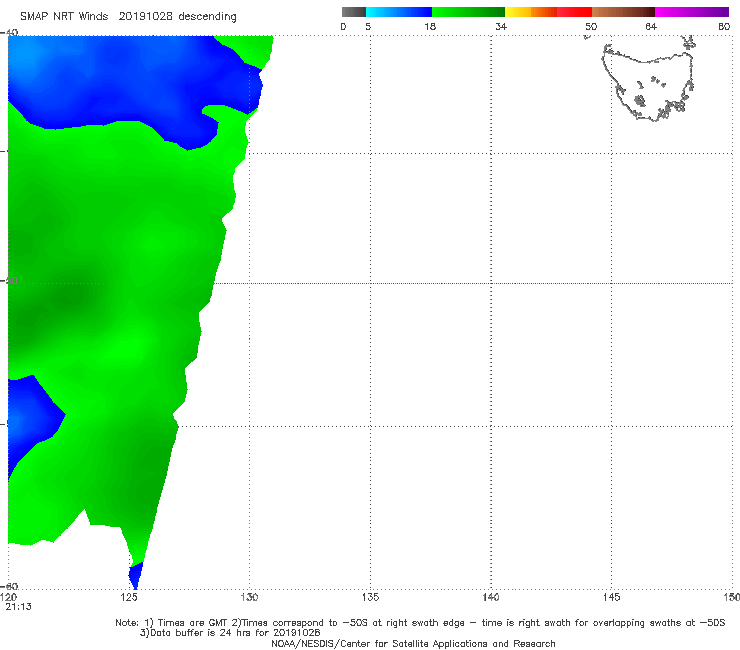Select the green segment of the color bar

tap(468, 12)
